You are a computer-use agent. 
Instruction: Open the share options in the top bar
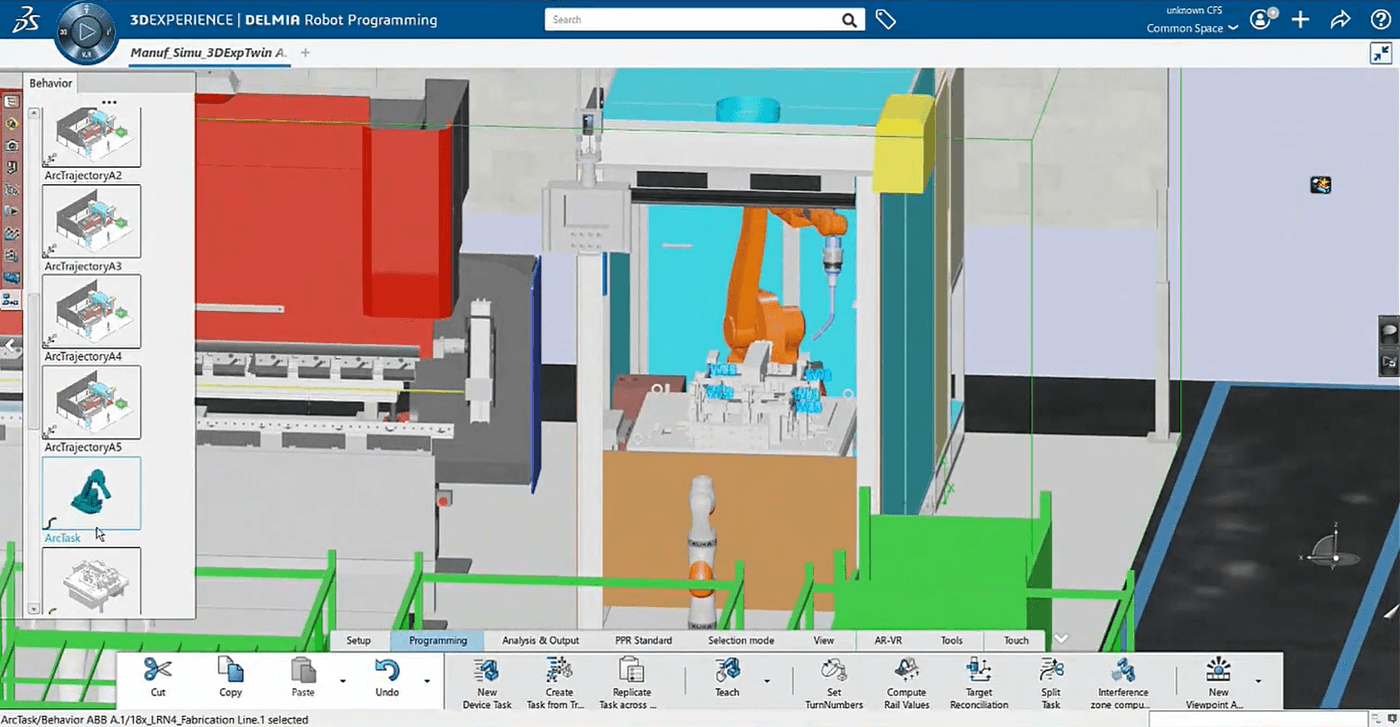1340,19
